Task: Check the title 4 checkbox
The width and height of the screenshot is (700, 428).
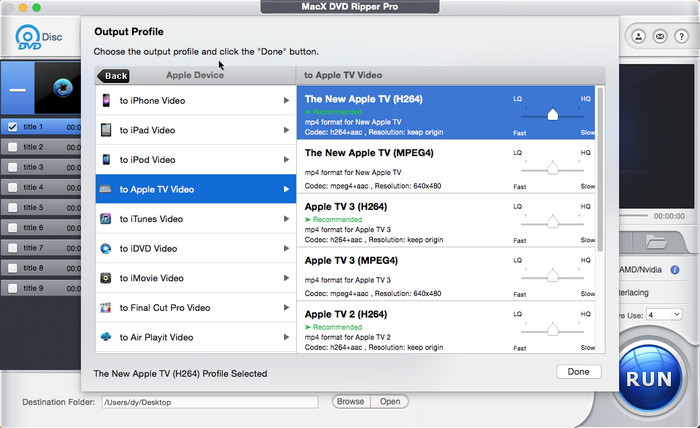Action: coord(12,187)
